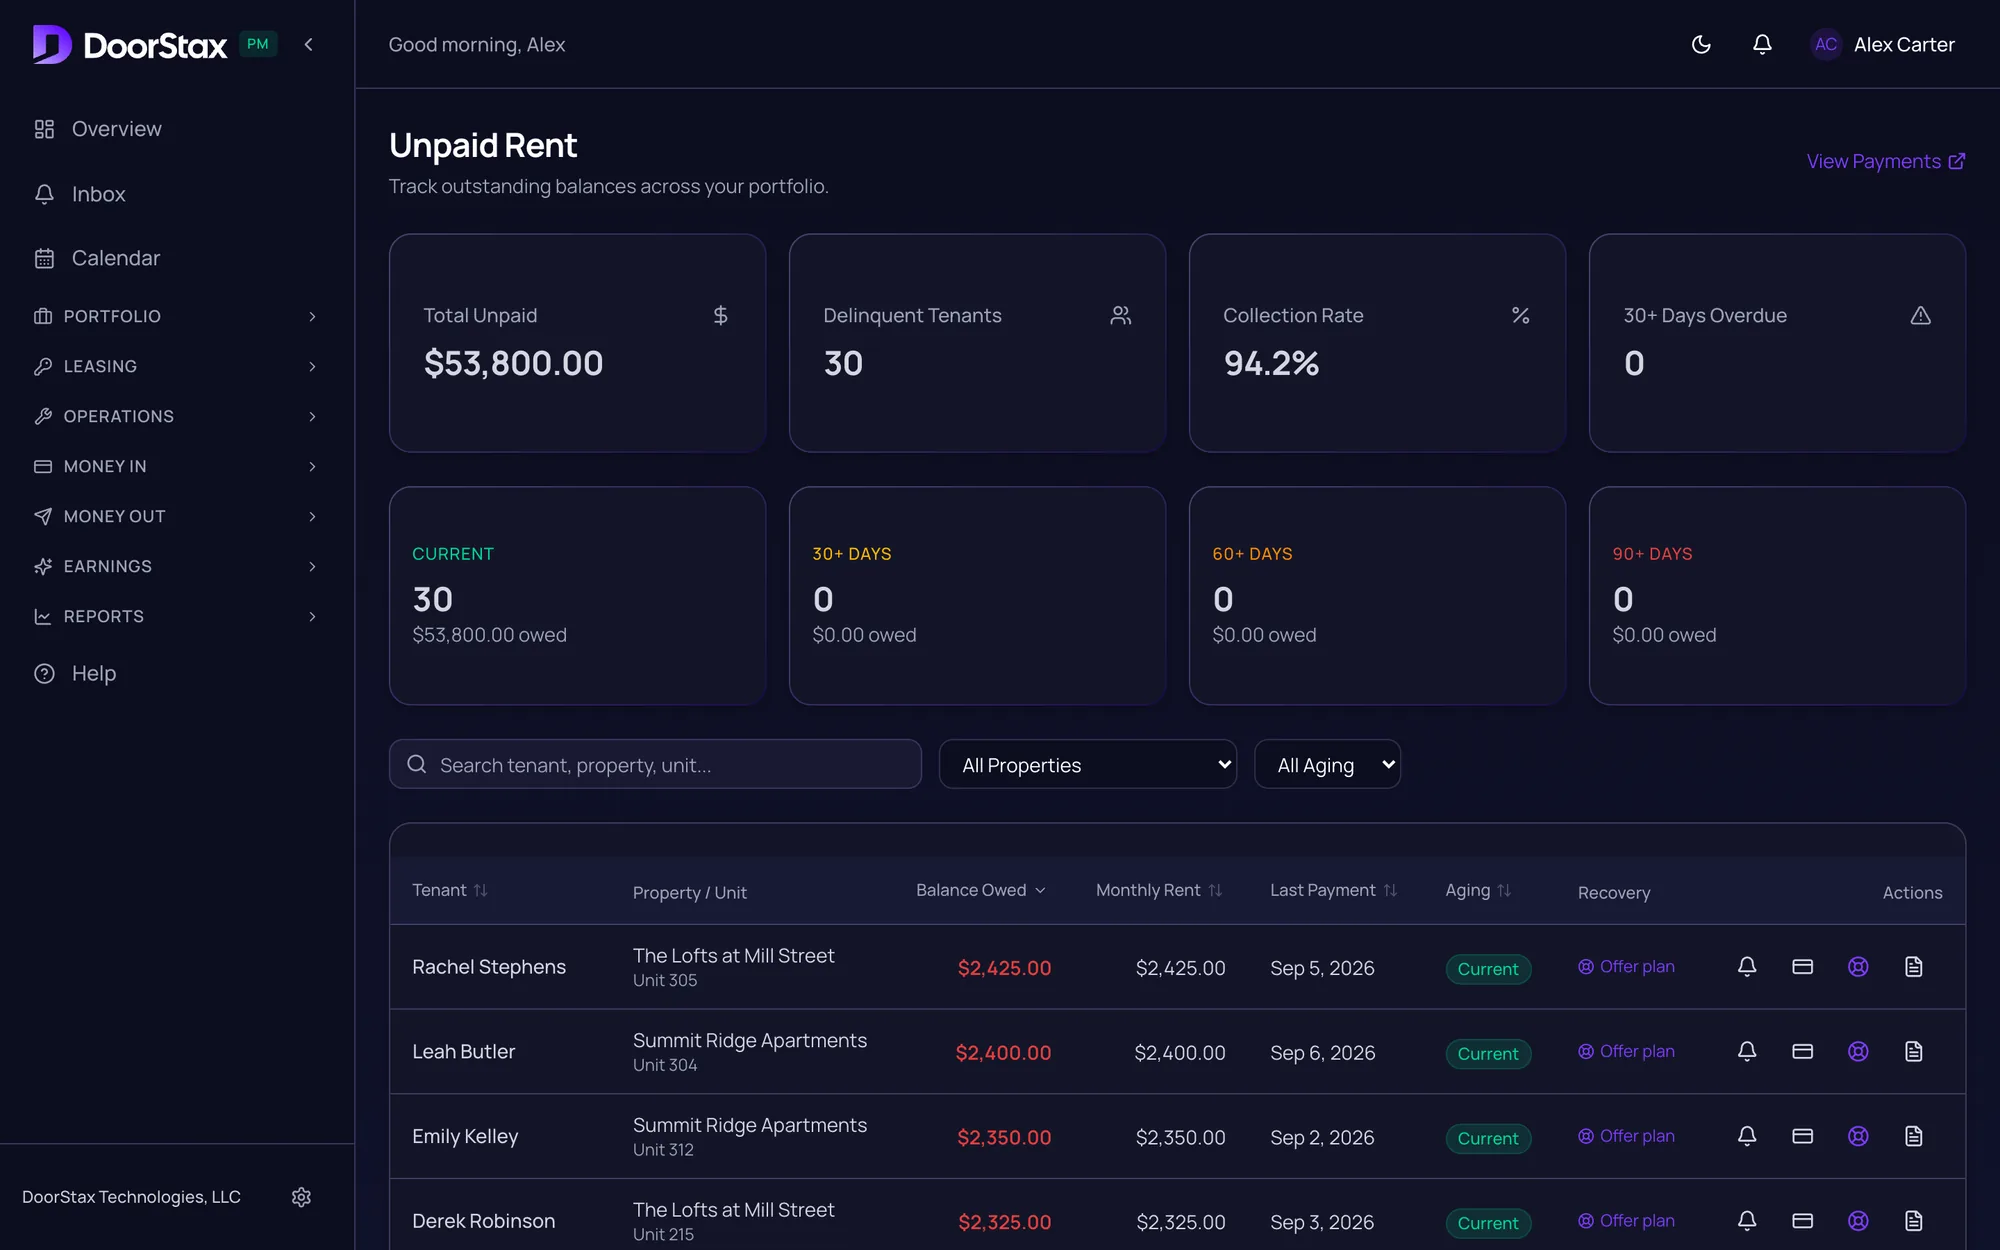The width and height of the screenshot is (2000, 1250).
Task: Send reminder bell for Rachel Stephens
Action: (x=1747, y=967)
